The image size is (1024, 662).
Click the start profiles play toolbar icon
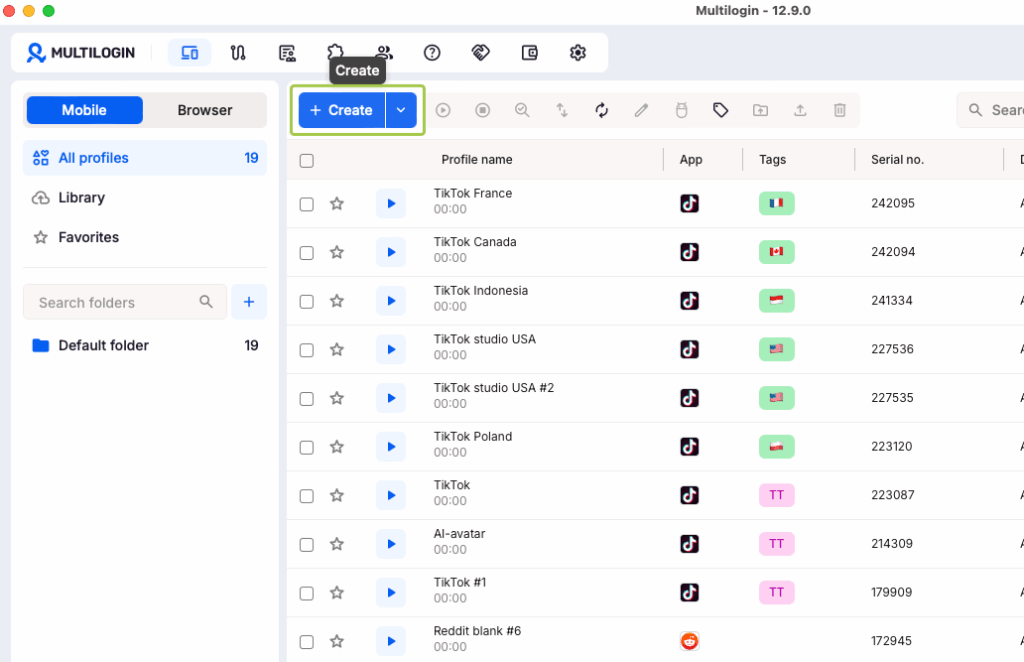(x=443, y=110)
